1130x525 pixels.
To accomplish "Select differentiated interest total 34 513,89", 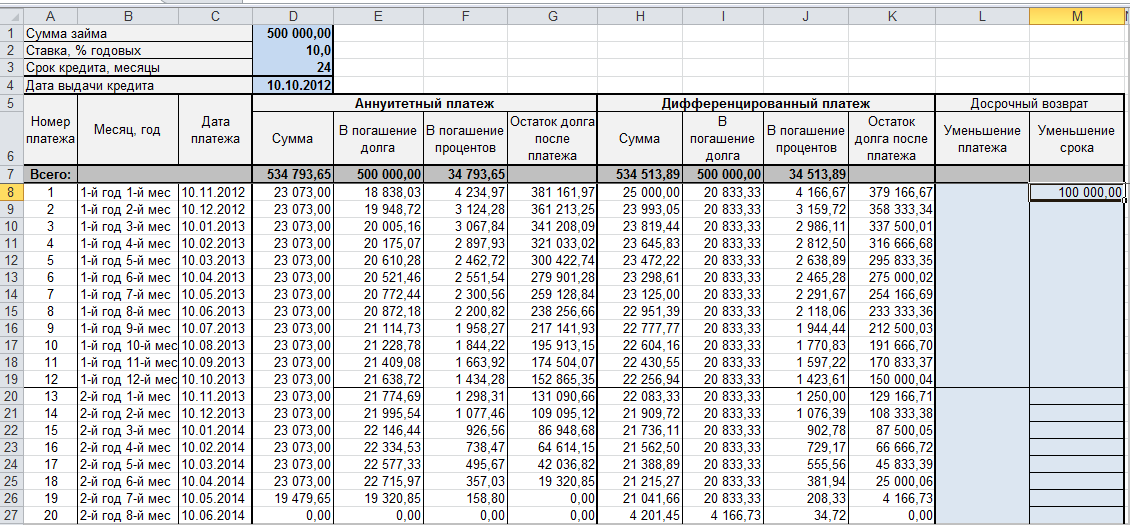I will [806, 175].
